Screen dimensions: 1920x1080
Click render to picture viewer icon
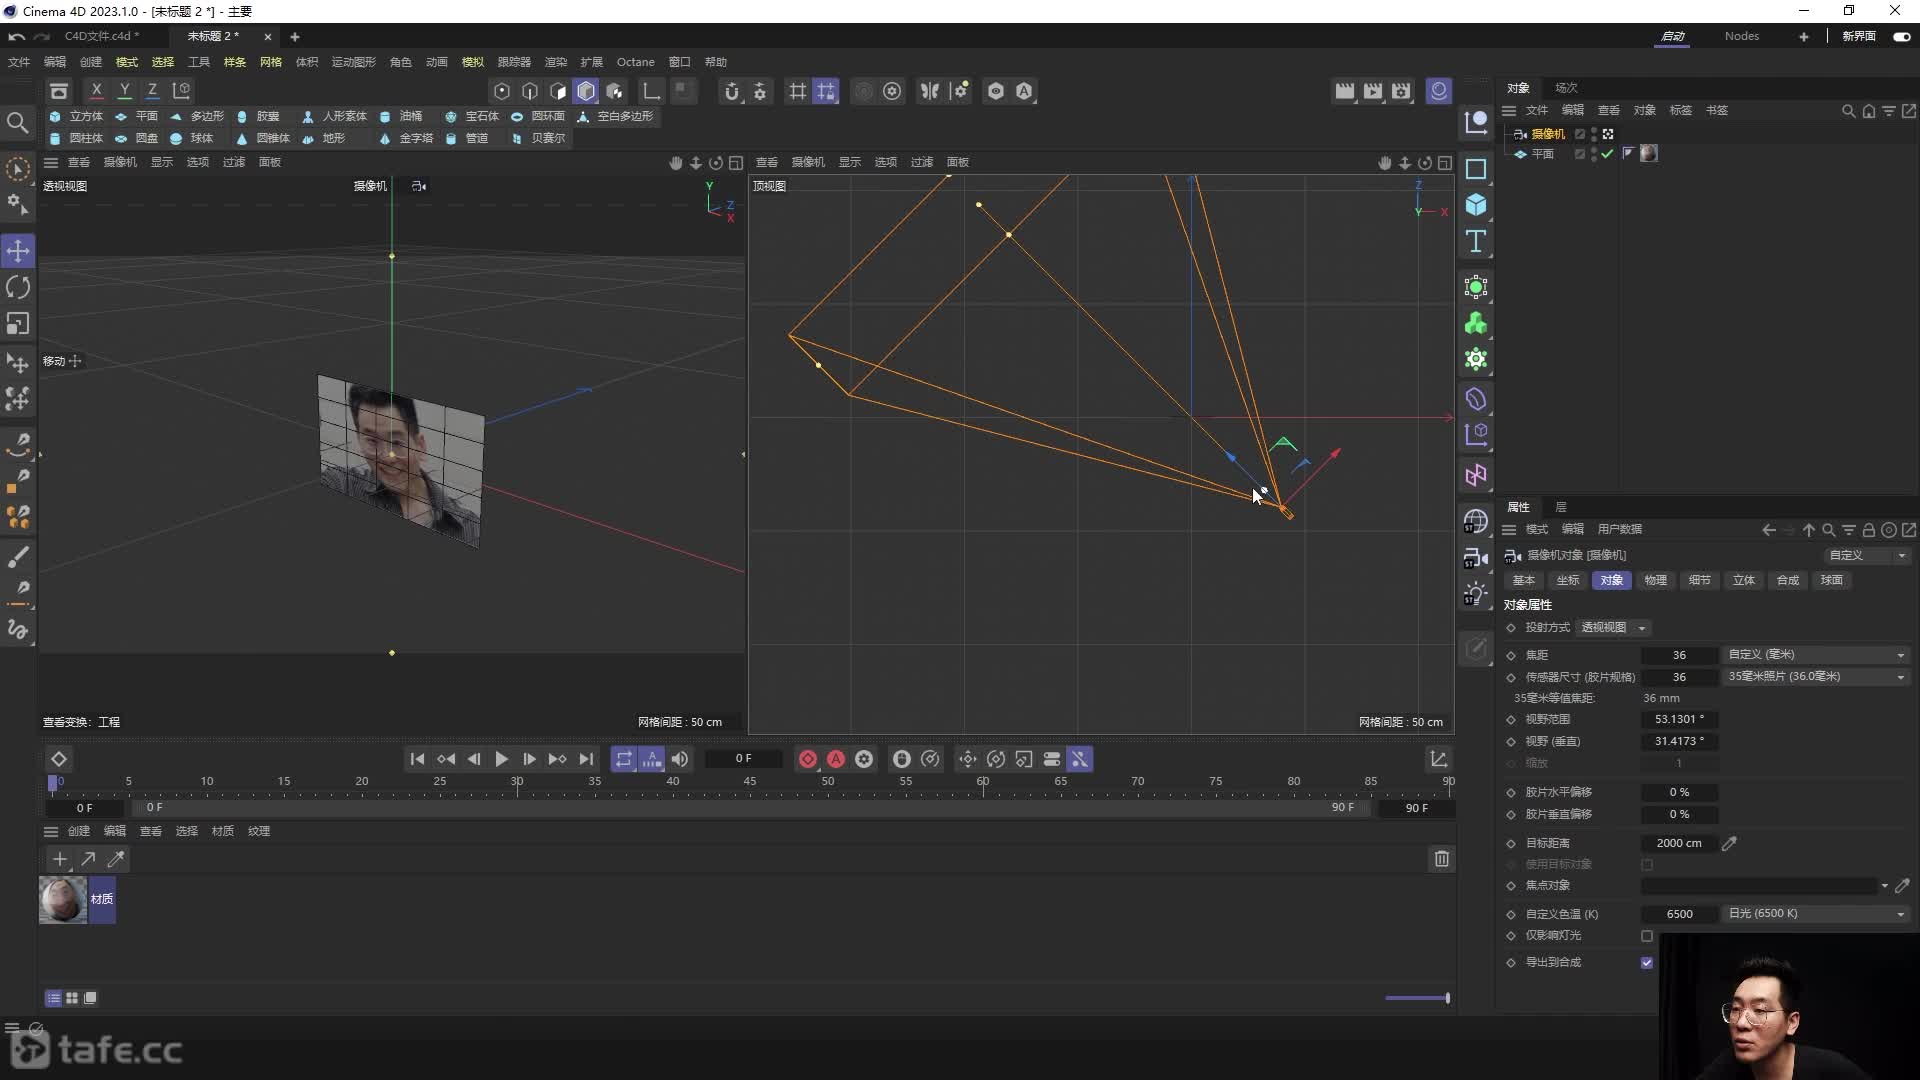click(x=1373, y=91)
